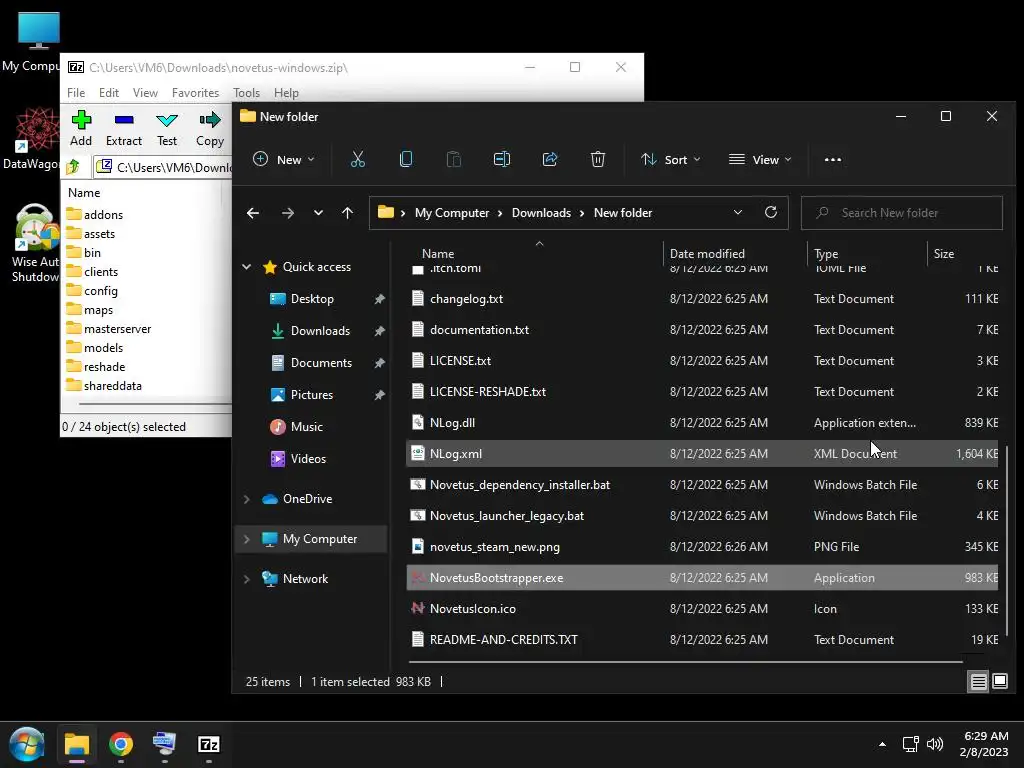This screenshot has height=768, width=1024.
Task: Expand the OneDrive tree node
Action: tap(247, 499)
